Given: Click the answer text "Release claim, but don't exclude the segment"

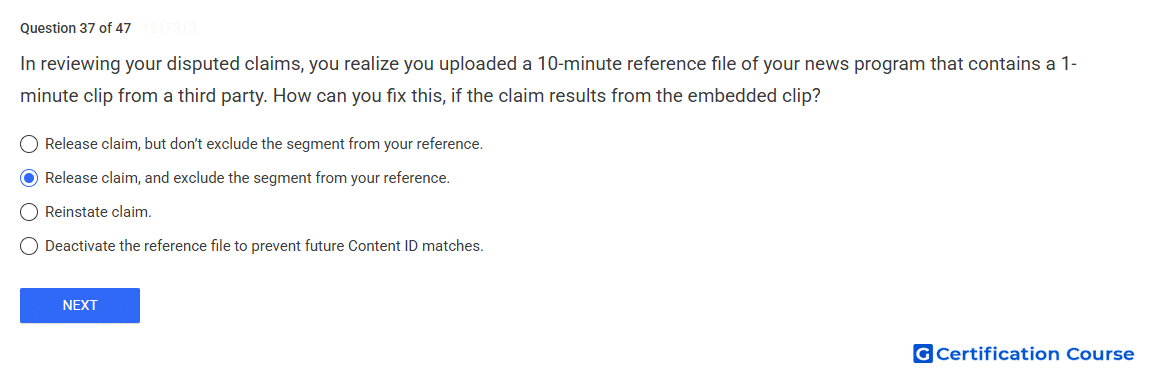Looking at the screenshot, I should point(264,144).
